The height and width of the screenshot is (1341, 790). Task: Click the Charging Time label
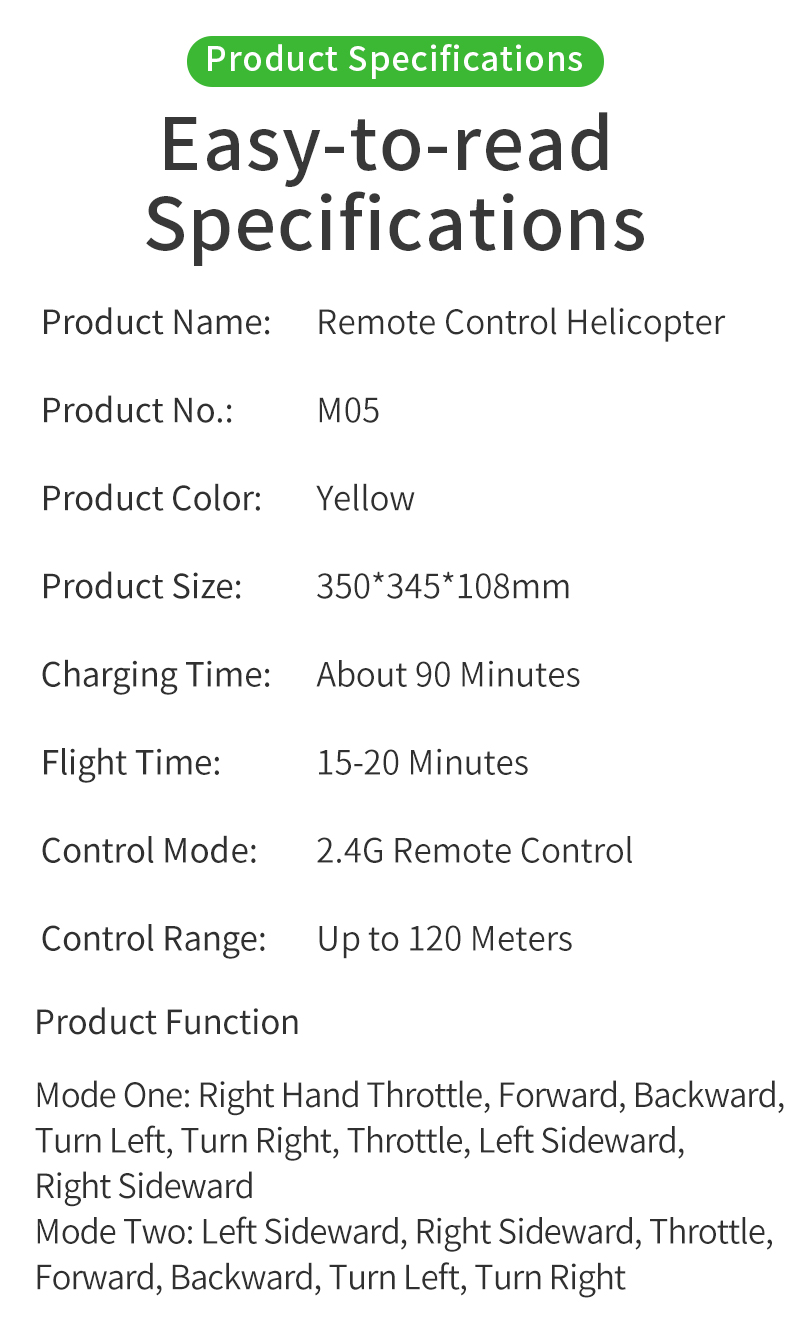tap(157, 675)
